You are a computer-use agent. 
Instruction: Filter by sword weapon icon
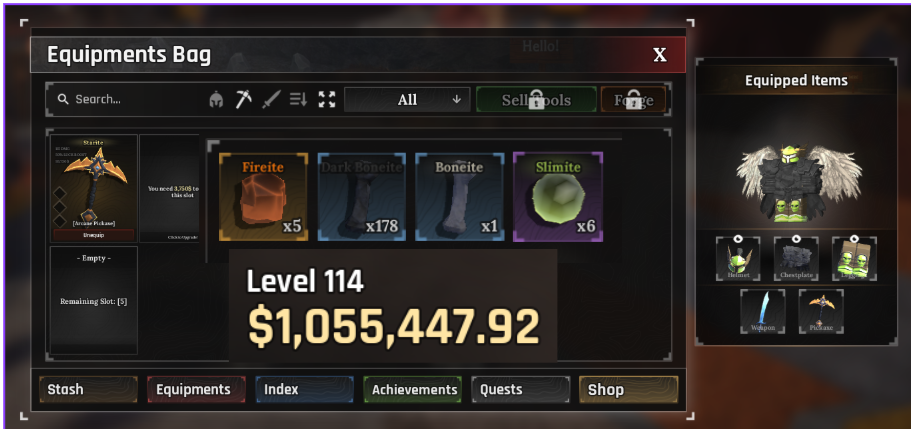(271, 99)
